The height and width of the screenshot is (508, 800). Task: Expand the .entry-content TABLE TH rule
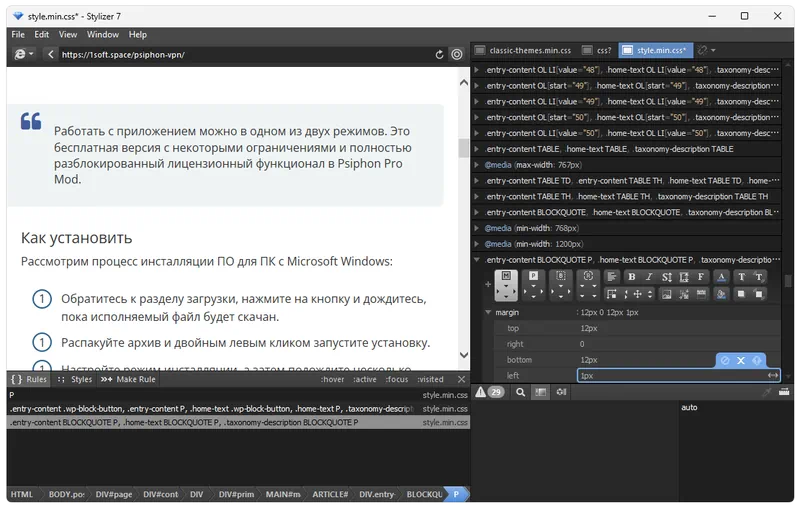coord(477,196)
